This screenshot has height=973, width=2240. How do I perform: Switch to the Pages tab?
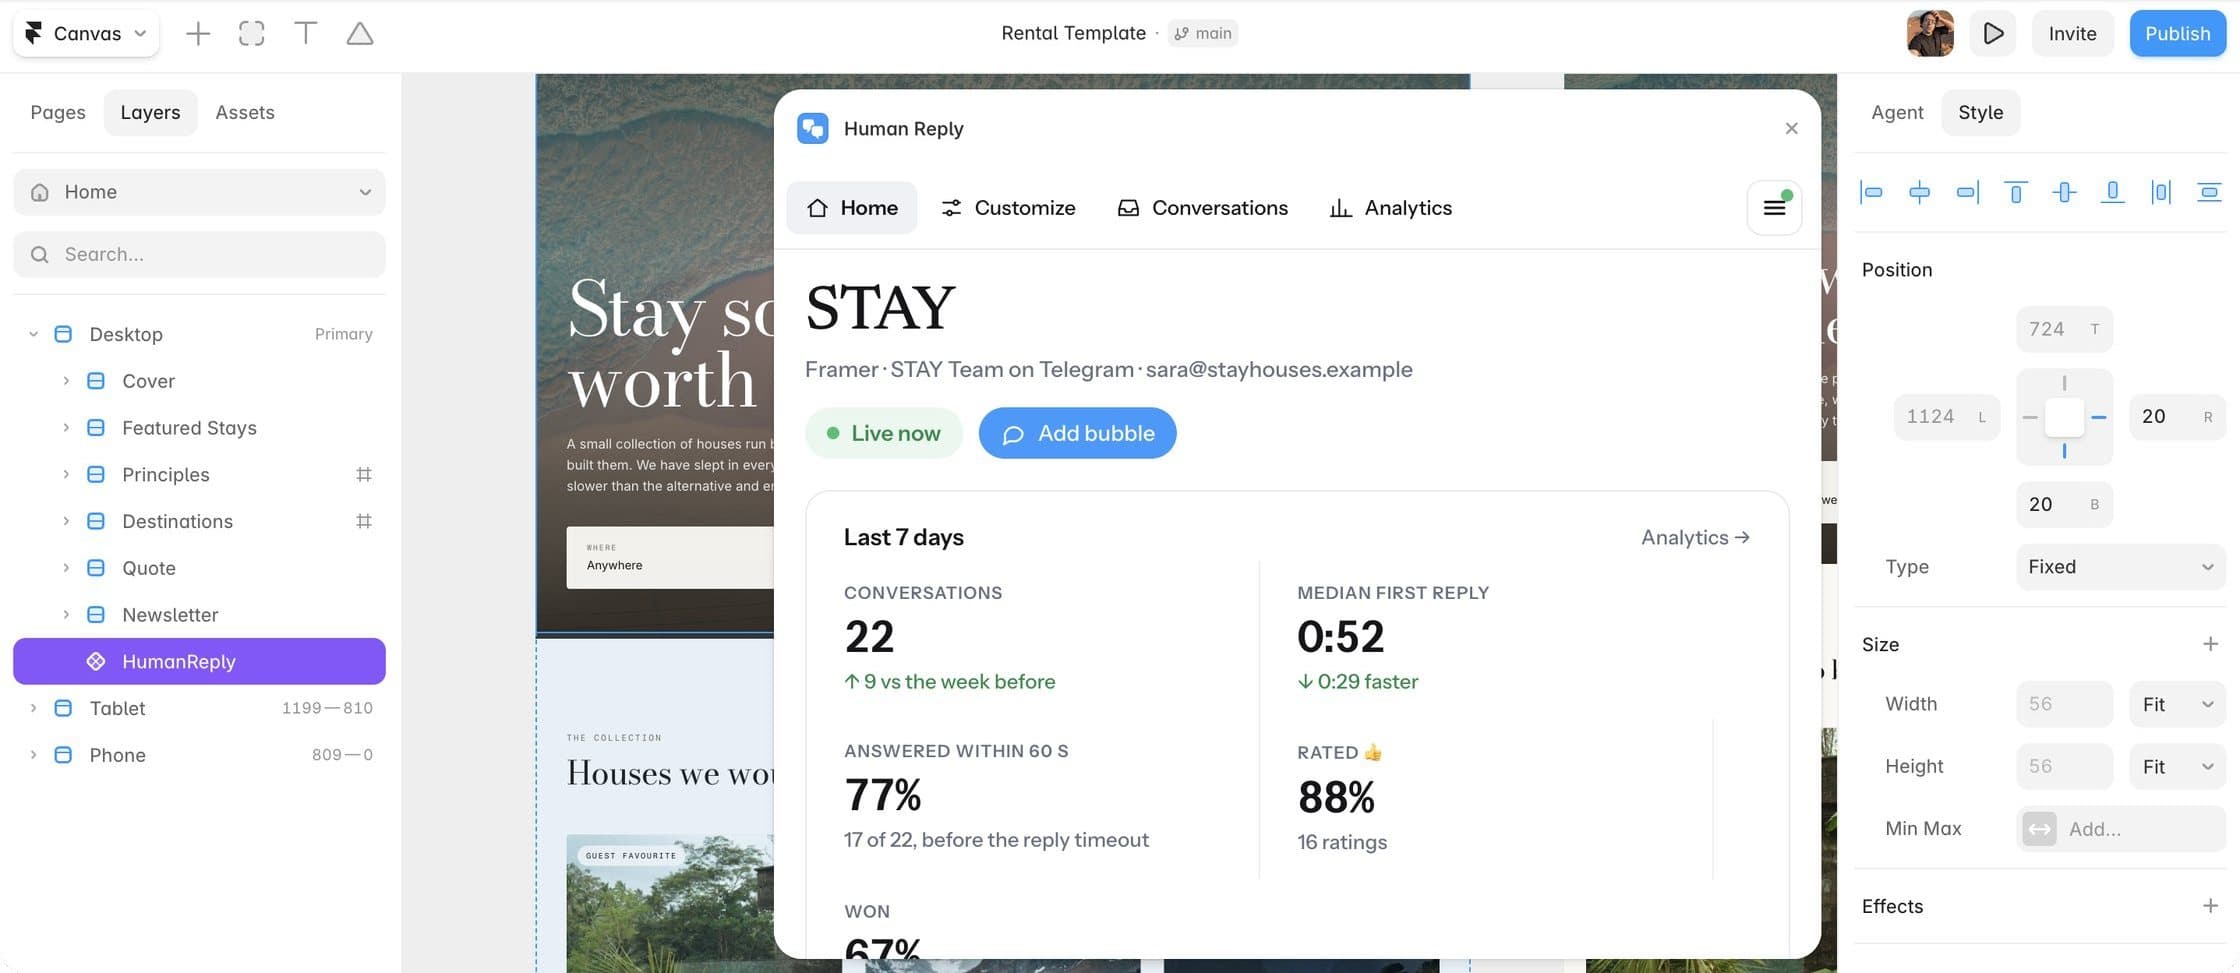coord(58,112)
